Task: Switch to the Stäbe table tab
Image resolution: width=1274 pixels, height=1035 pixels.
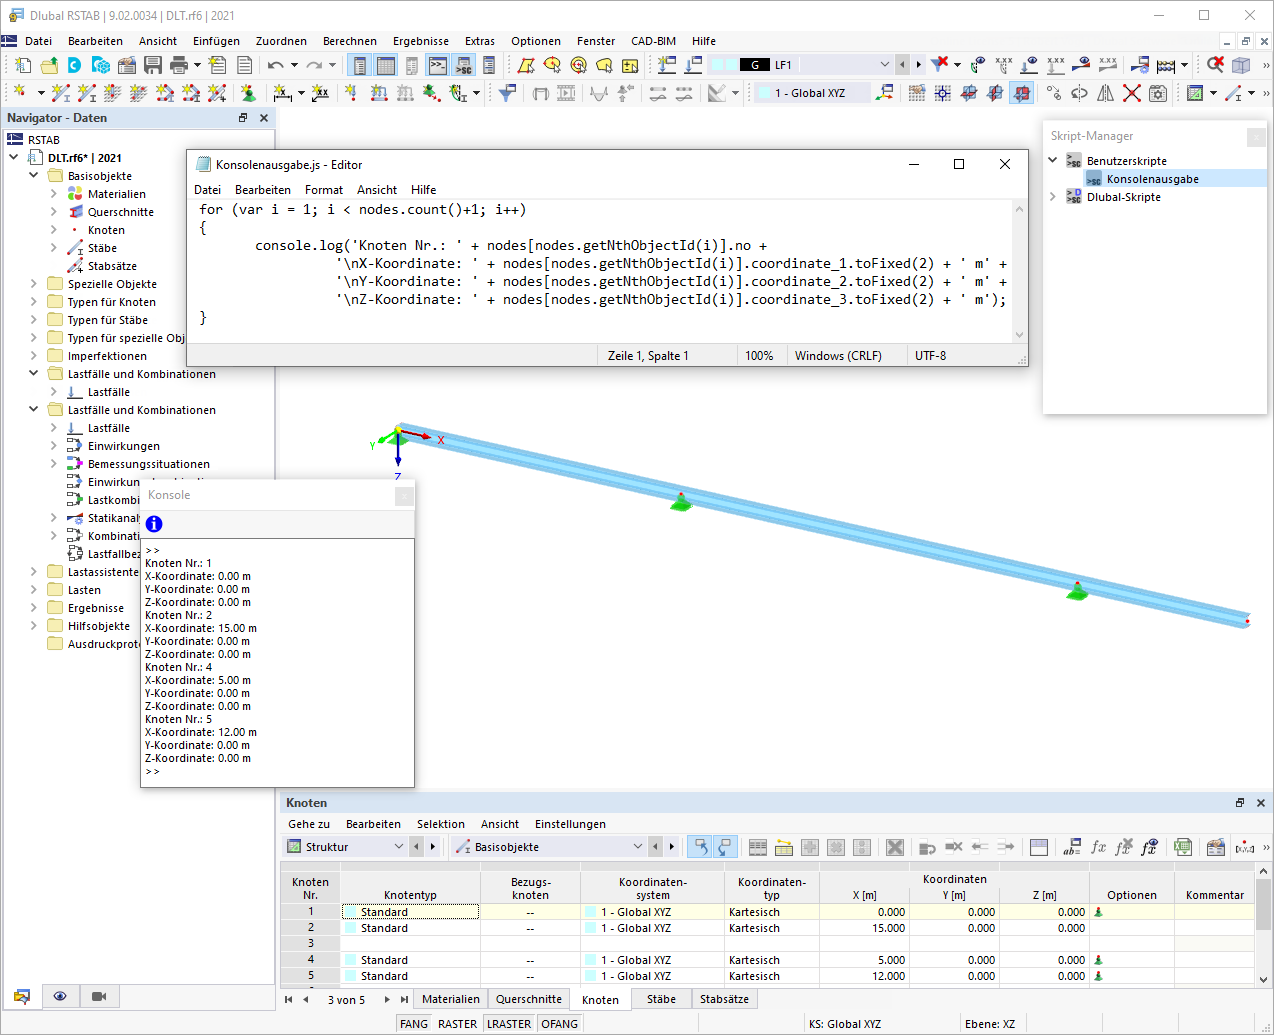Action: coord(661,999)
